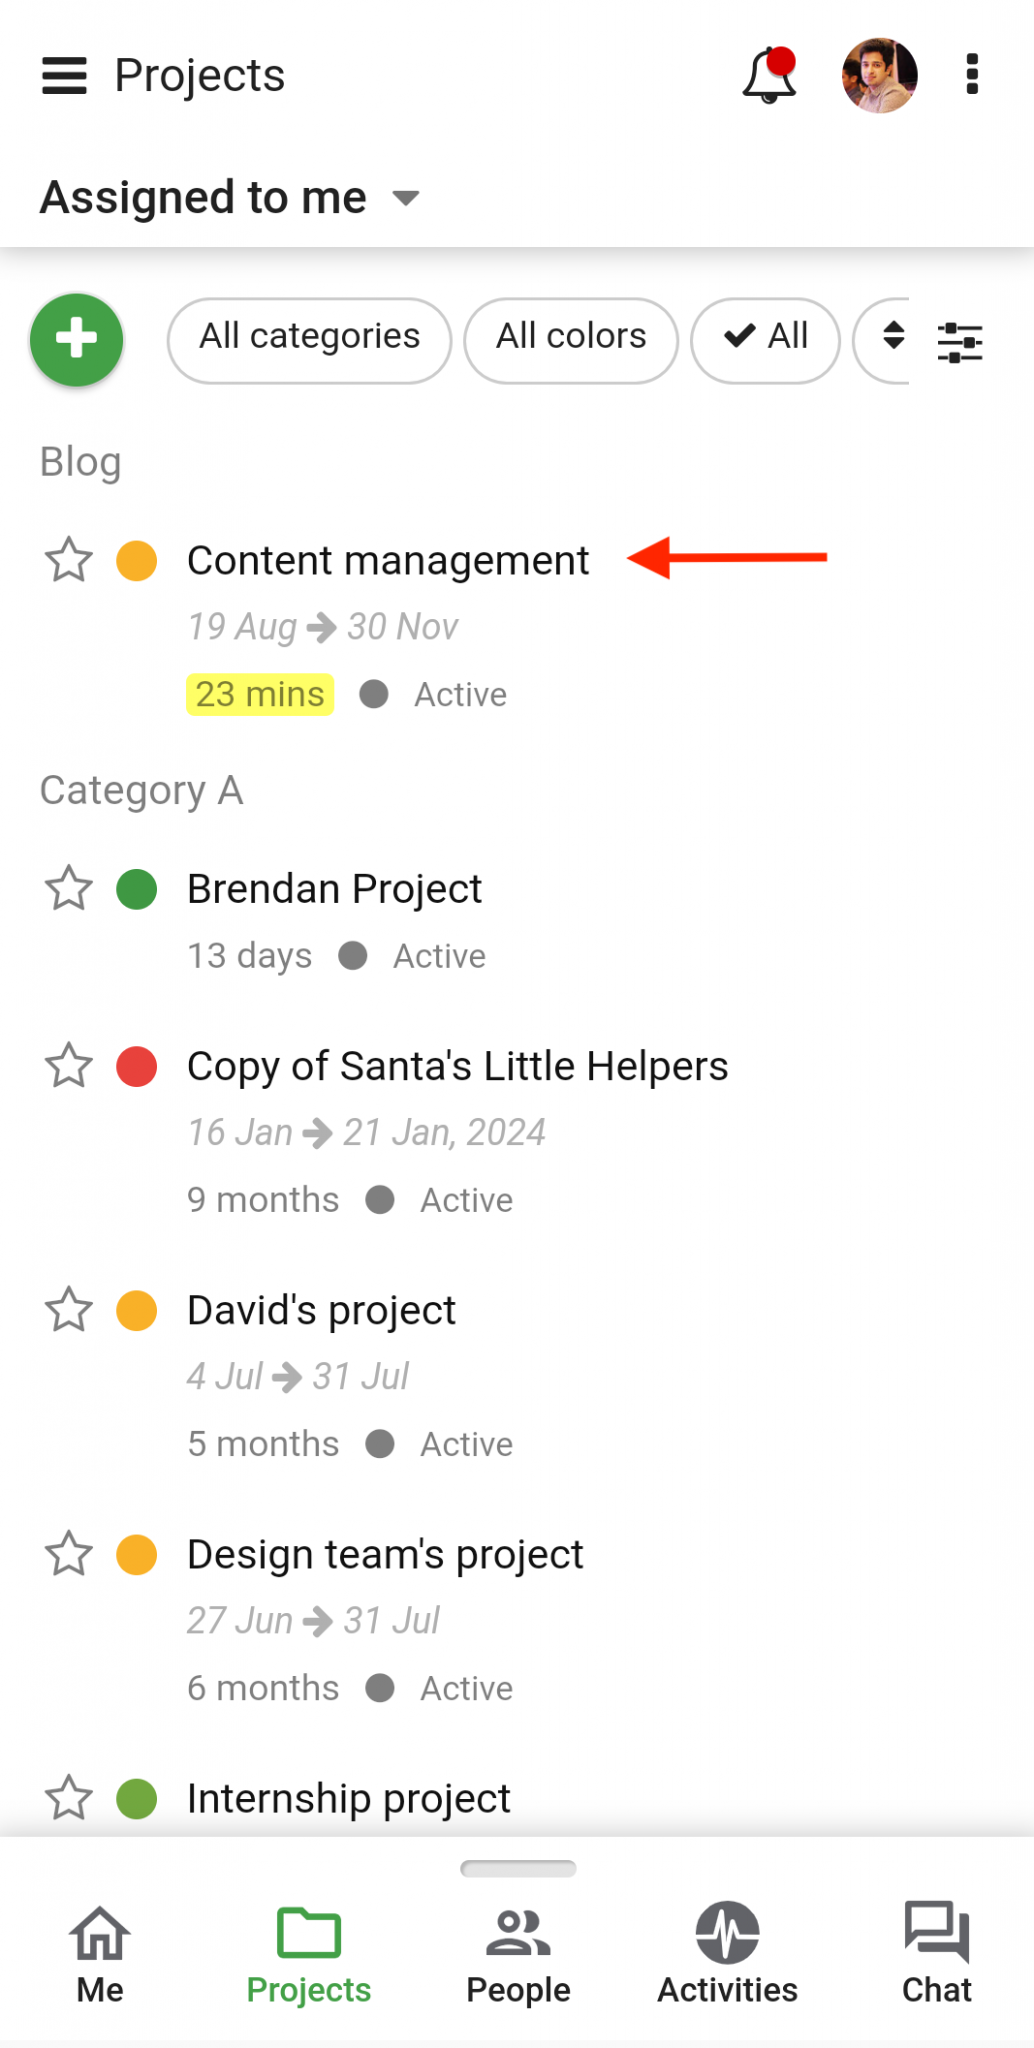Open your profile avatar picture
Image resolution: width=1034 pixels, height=2048 pixels.
879,75
